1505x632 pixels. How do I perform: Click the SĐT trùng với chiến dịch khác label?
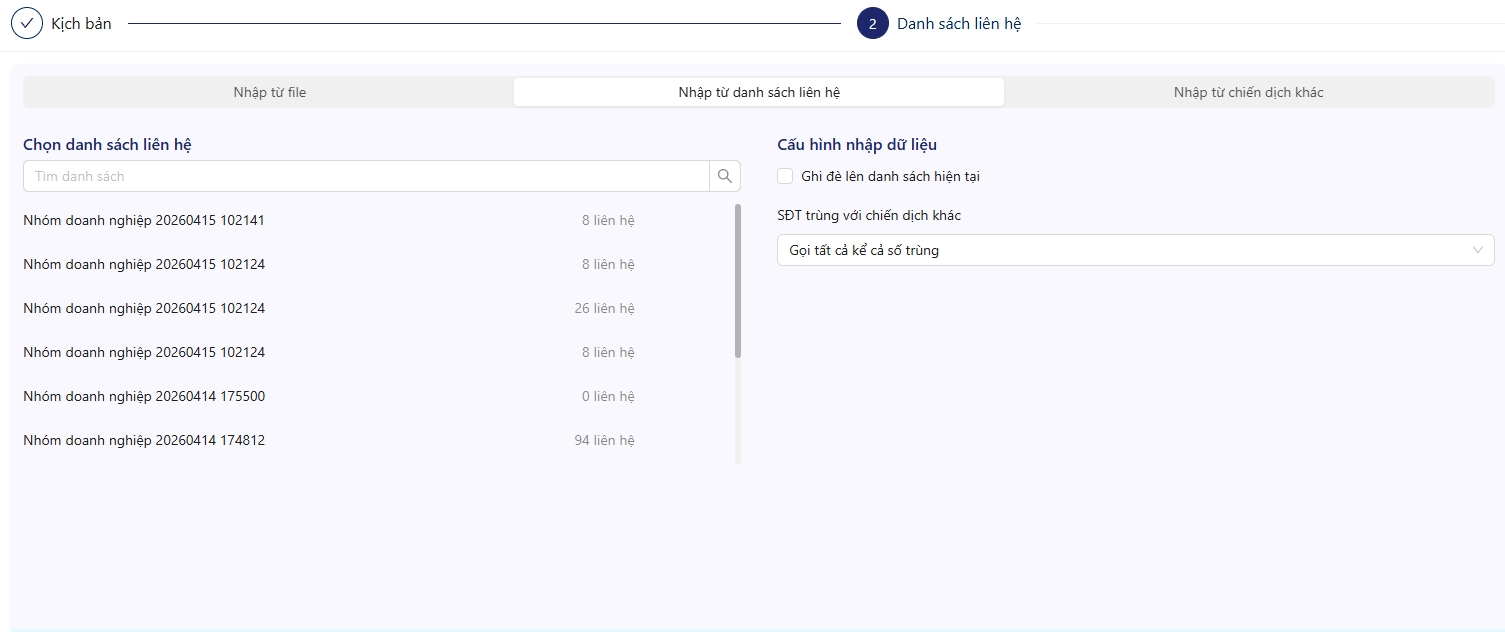click(x=869, y=215)
